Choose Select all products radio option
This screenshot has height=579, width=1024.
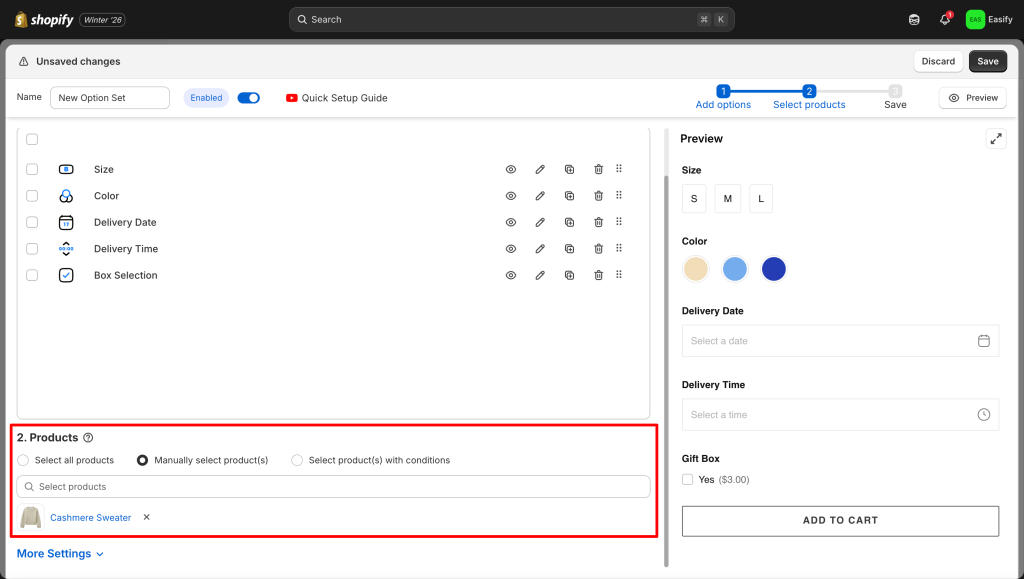(23, 460)
